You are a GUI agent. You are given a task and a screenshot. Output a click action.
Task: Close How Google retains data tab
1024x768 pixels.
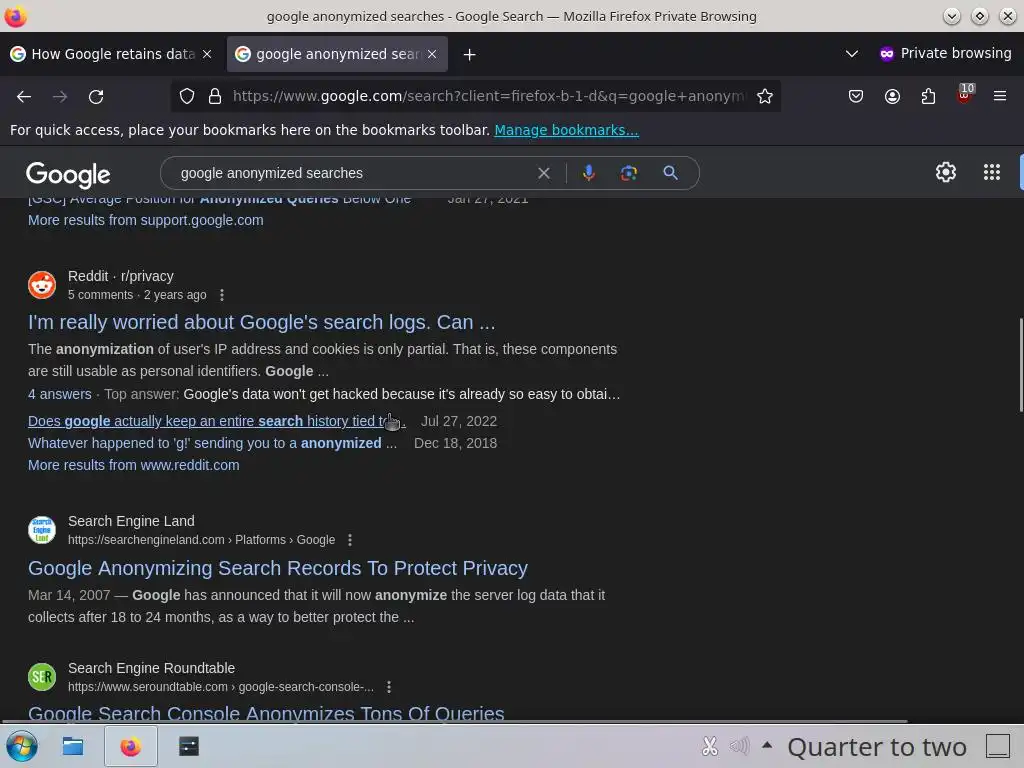tap(207, 54)
